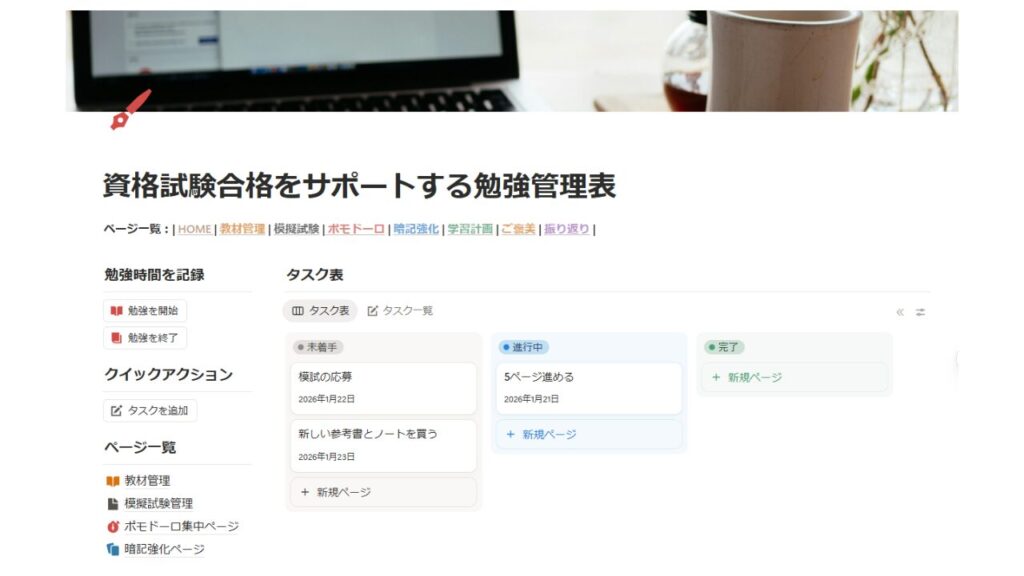The width and height of the screenshot is (1024, 576).
Task: Open the view settings swap-arrows icon
Action: pyautogui.click(x=920, y=312)
